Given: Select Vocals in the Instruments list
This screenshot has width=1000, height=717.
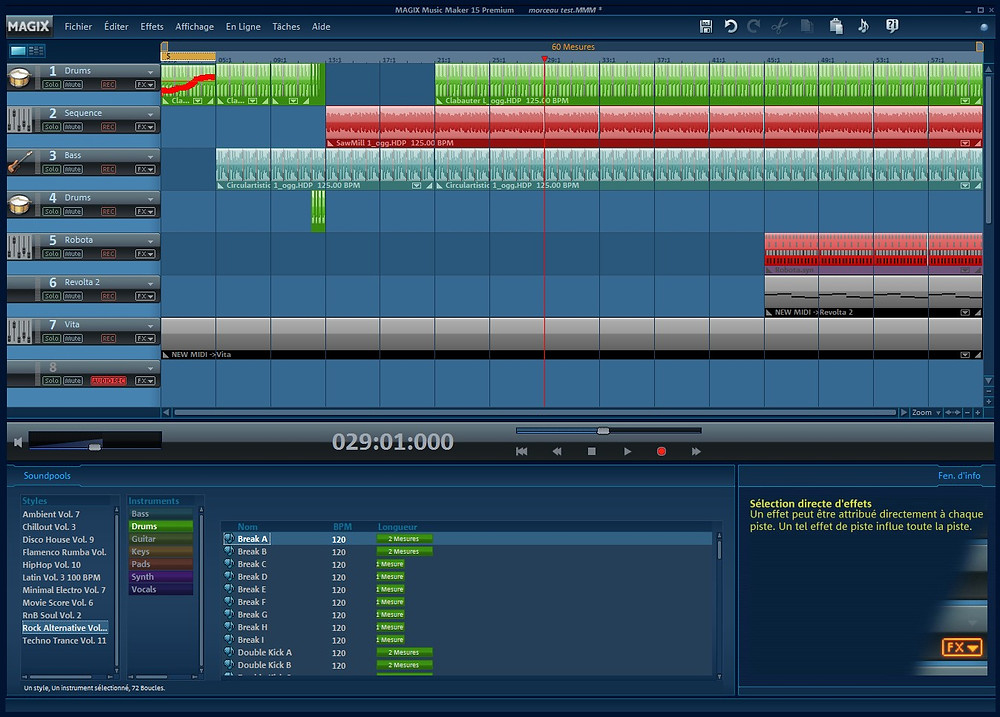Looking at the screenshot, I should [x=161, y=589].
